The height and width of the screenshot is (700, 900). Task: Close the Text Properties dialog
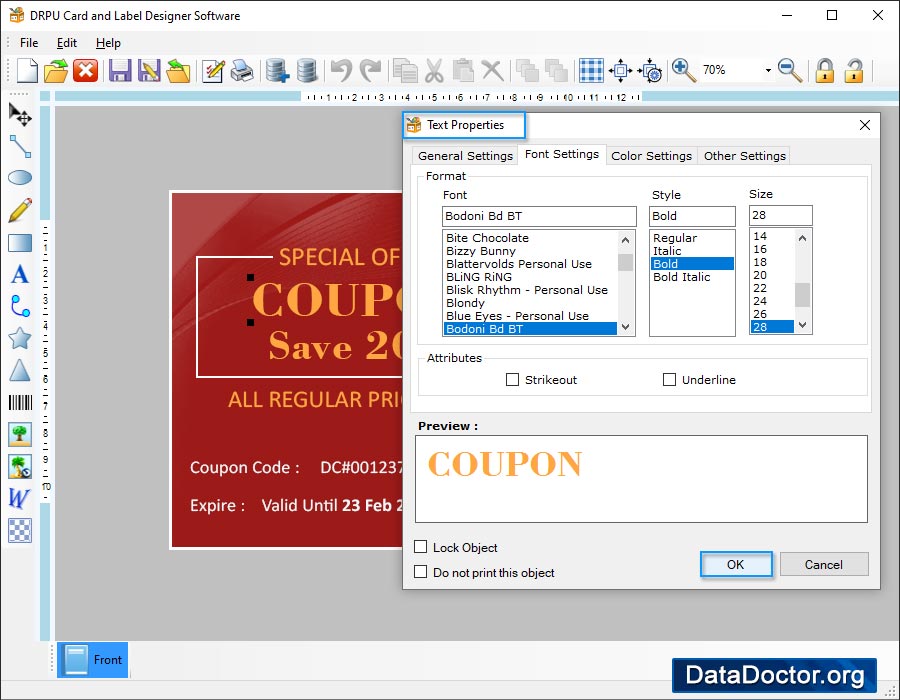click(865, 125)
